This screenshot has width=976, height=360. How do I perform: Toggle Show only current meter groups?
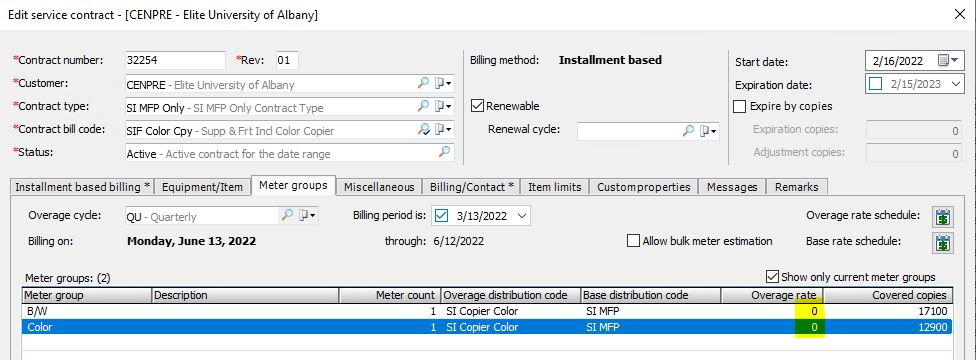(772, 277)
